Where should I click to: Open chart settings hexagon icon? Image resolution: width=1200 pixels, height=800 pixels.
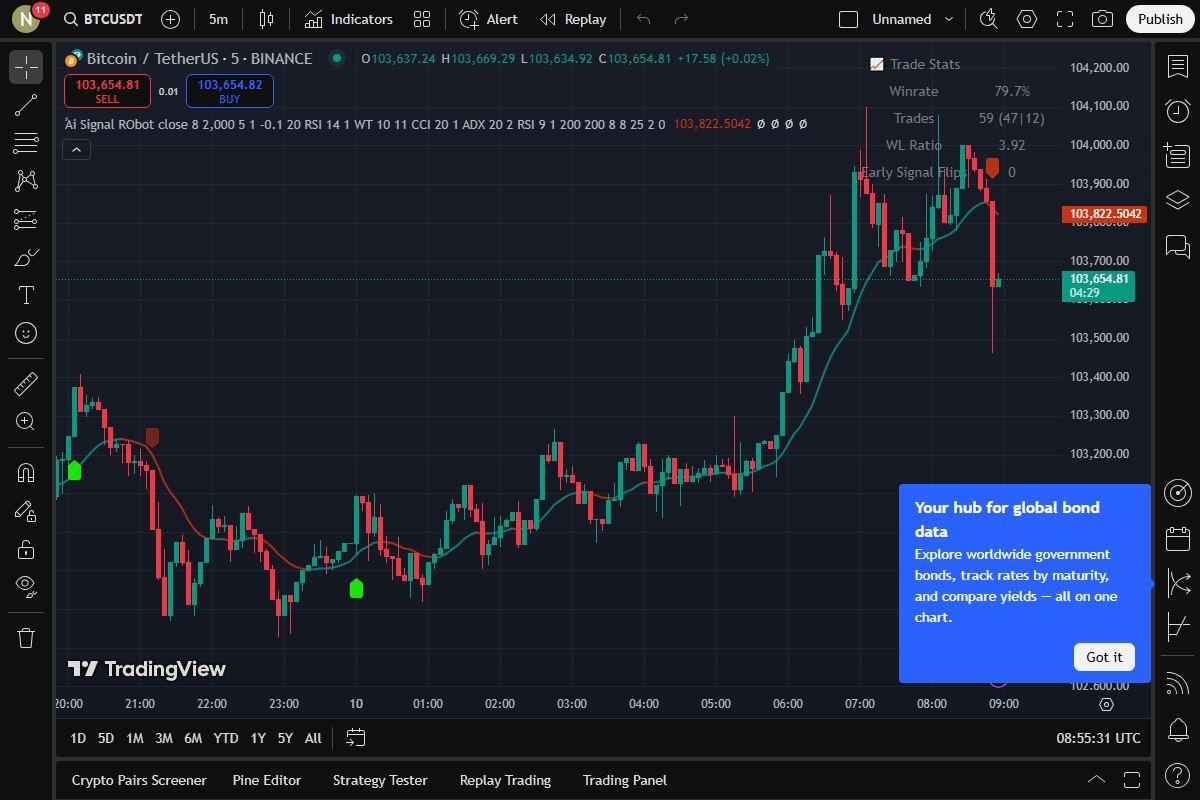pyautogui.click(x=1027, y=19)
